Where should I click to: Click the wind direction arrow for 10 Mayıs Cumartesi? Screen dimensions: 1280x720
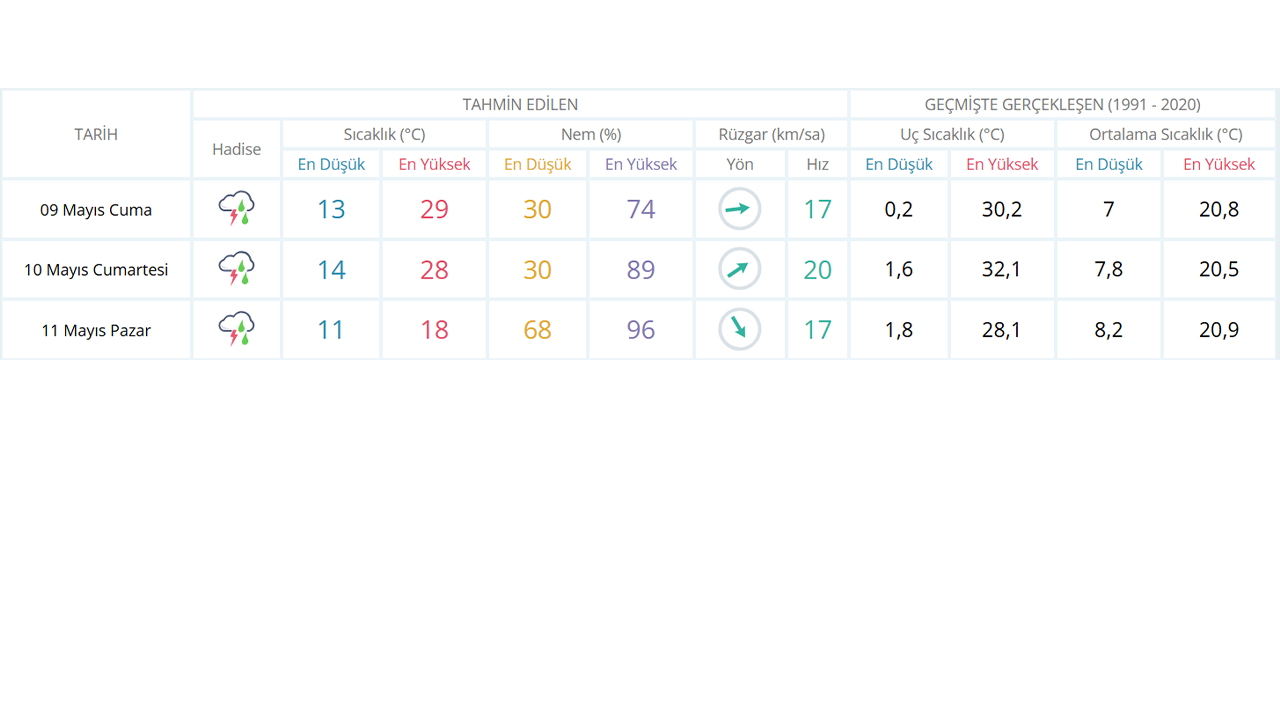click(x=740, y=269)
